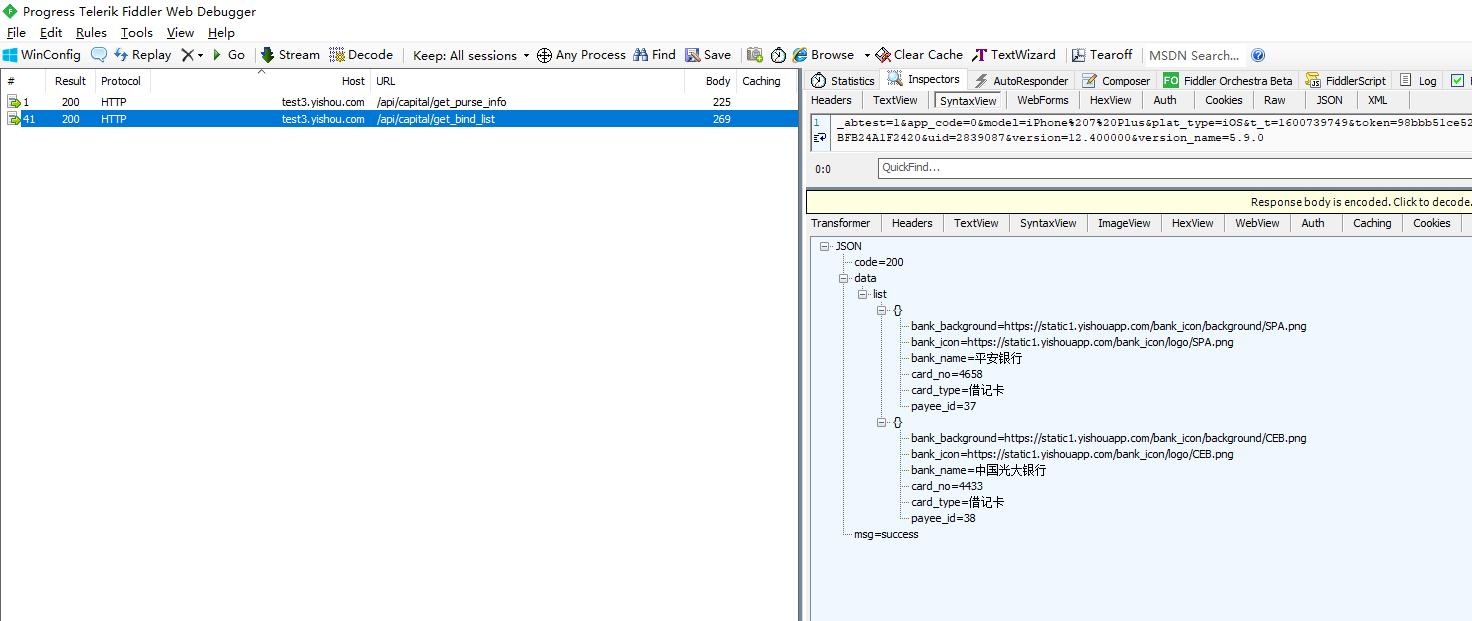Click the Save sessions button
The height and width of the screenshot is (621, 1472).
point(707,55)
